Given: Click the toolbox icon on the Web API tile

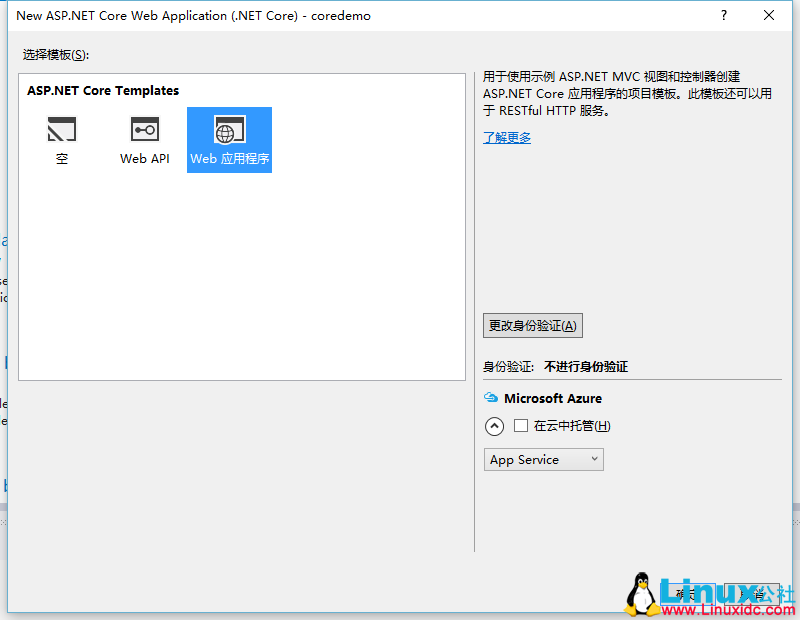Looking at the screenshot, I should (144, 129).
